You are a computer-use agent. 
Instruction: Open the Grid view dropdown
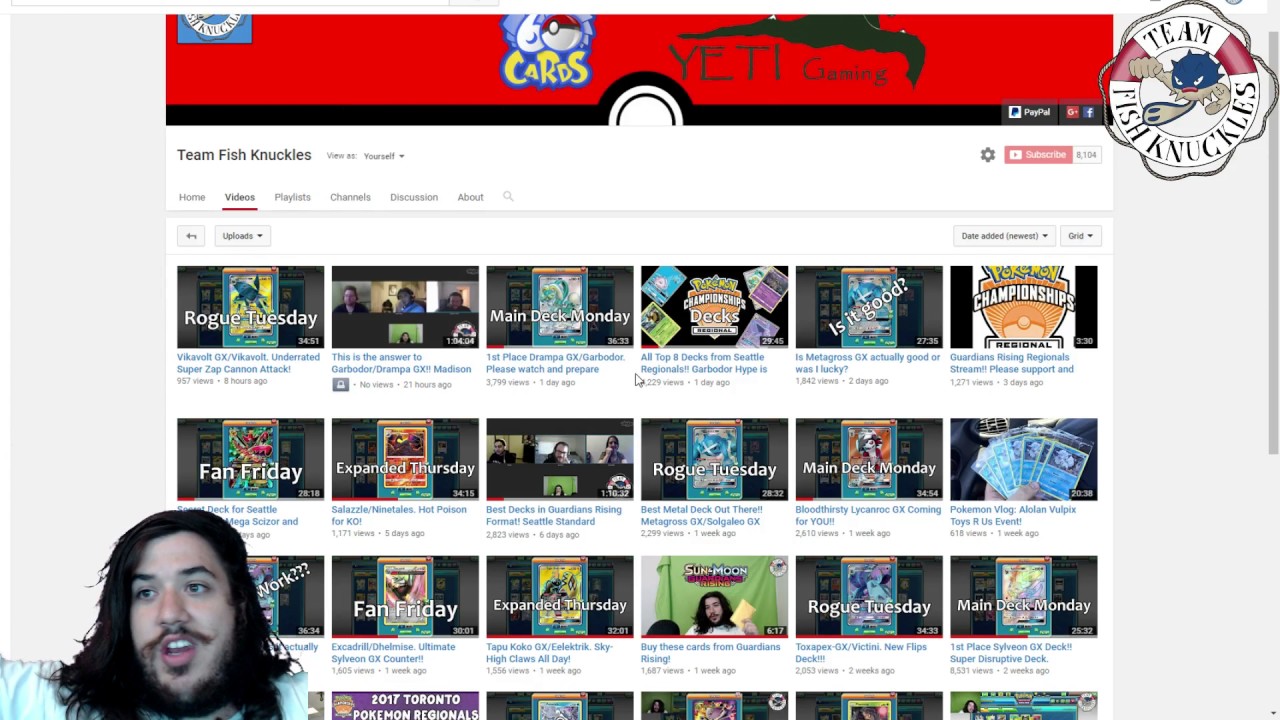click(x=1080, y=236)
